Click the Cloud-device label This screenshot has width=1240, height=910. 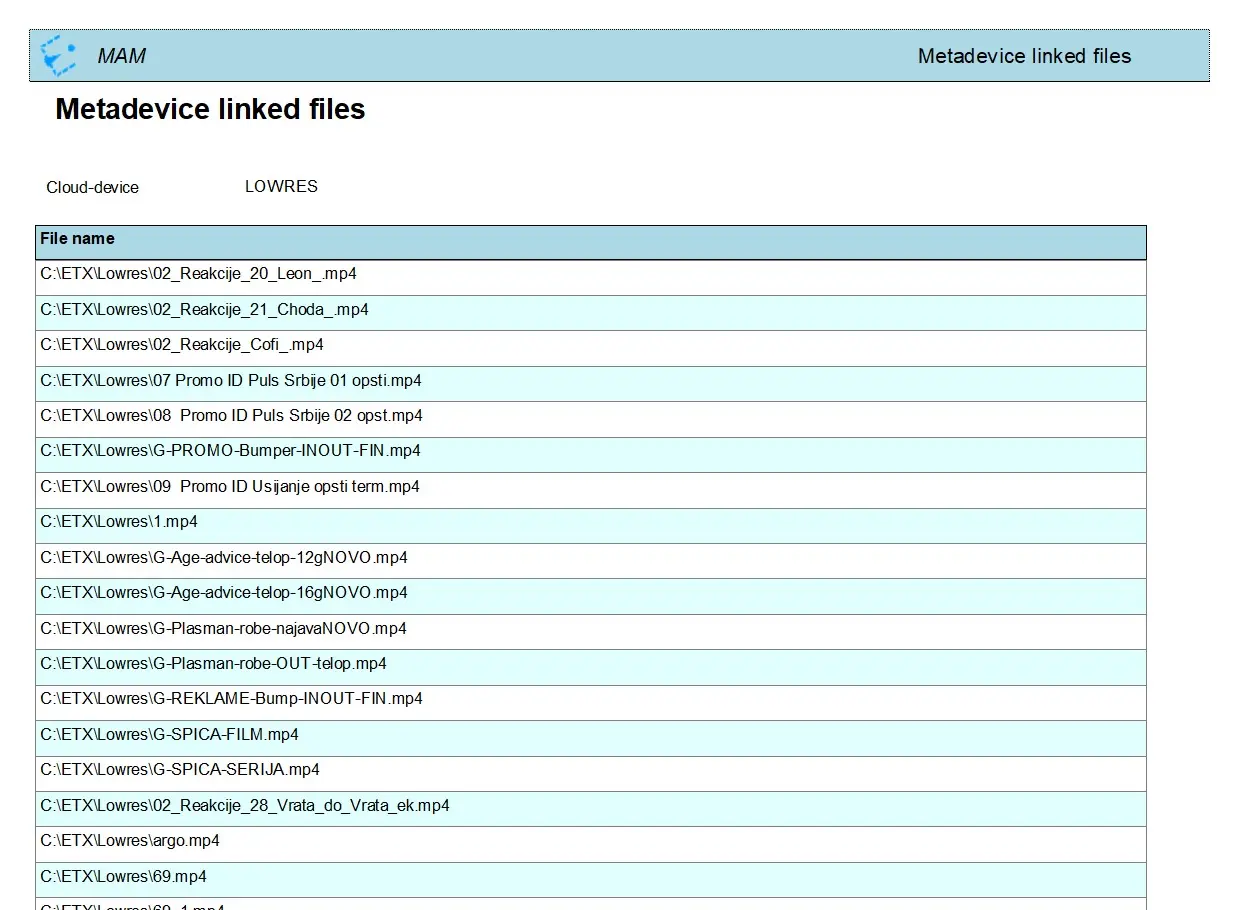pos(92,188)
